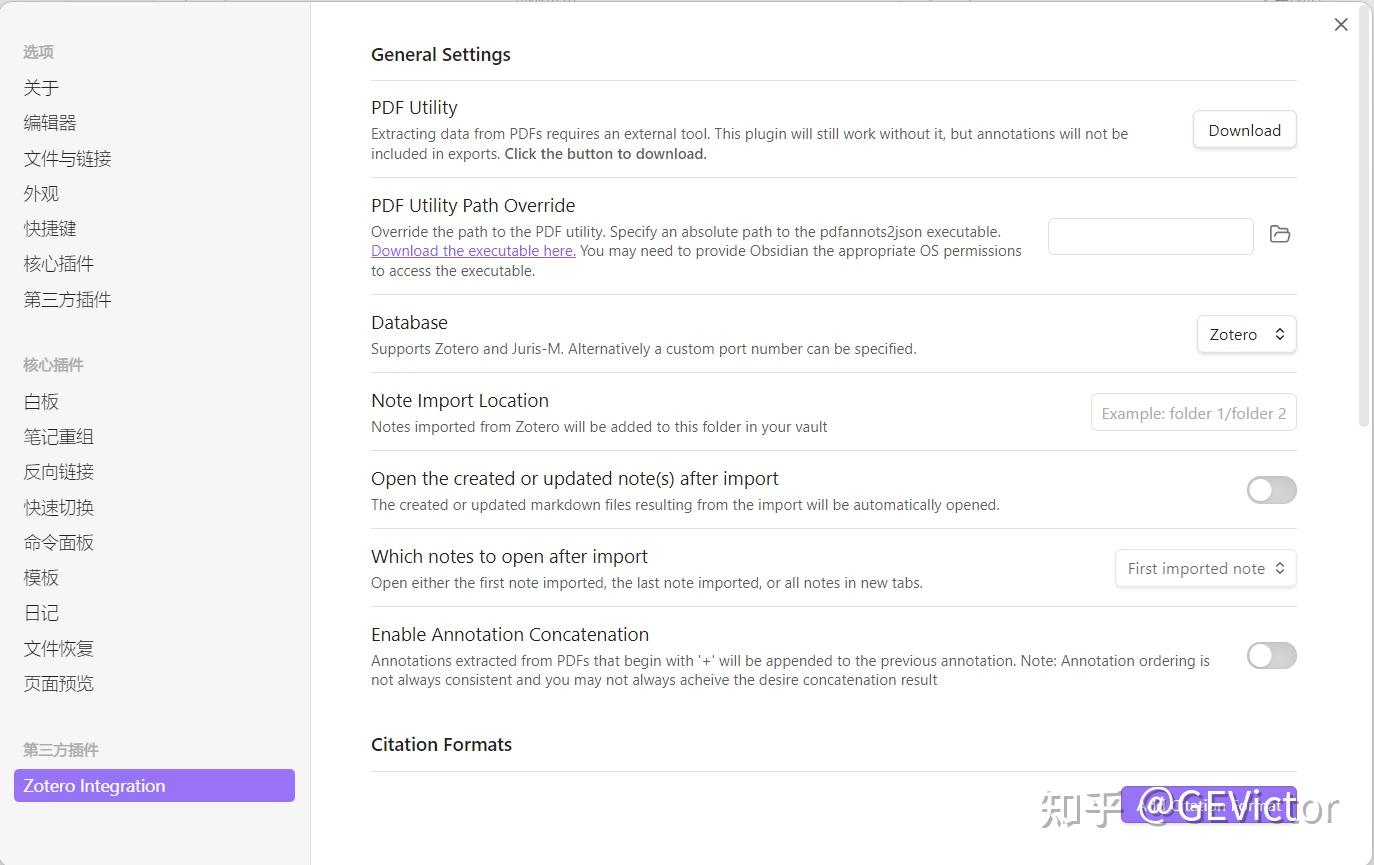1374x865 pixels.
Task: Open the First imported note dropdown
Action: (x=1205, y=568)
